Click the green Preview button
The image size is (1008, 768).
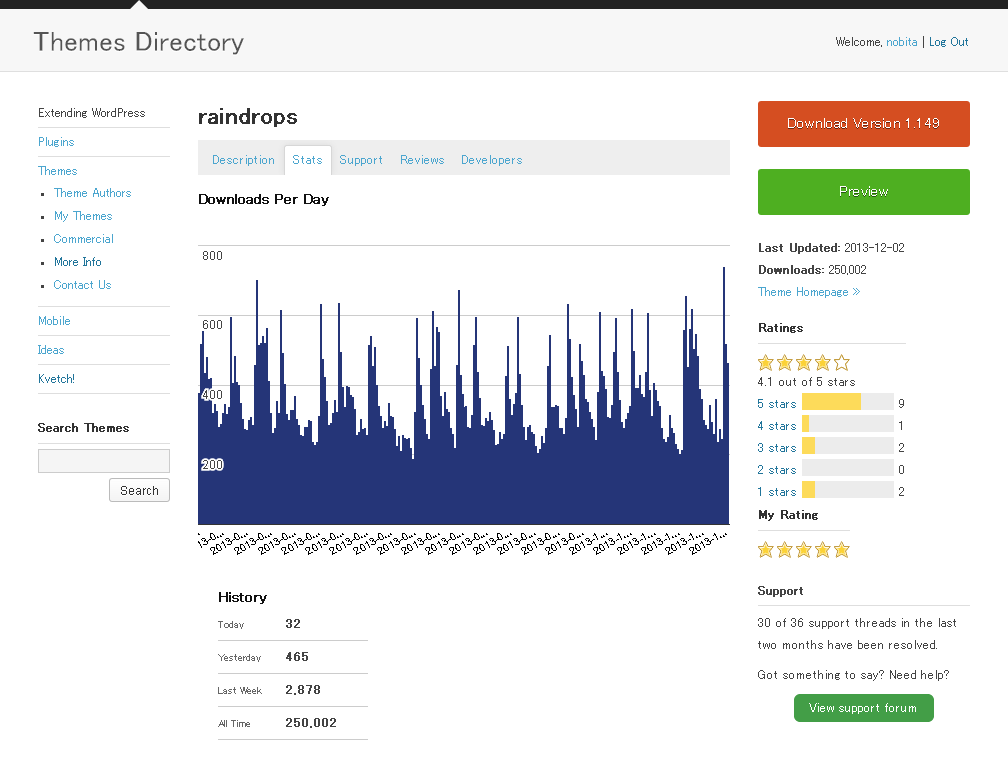(863, 192)
